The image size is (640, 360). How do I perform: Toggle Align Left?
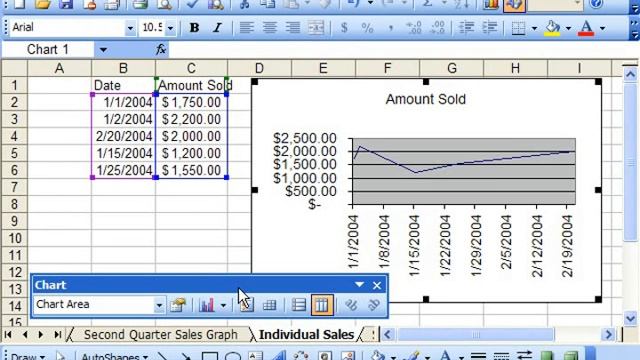click(246, 28)
